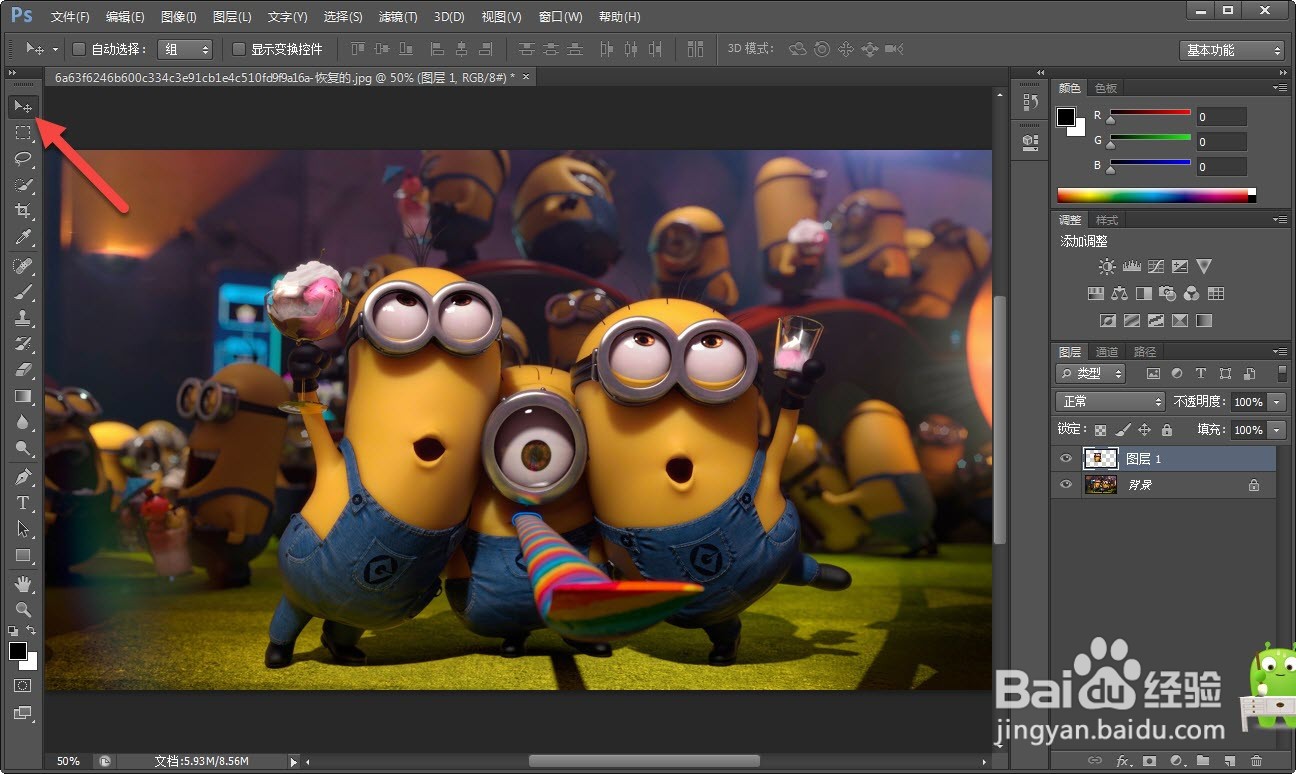Create a new layer
This screenshot has height=774, width=1296.
pyautogui.click(x=1230, y=761)
